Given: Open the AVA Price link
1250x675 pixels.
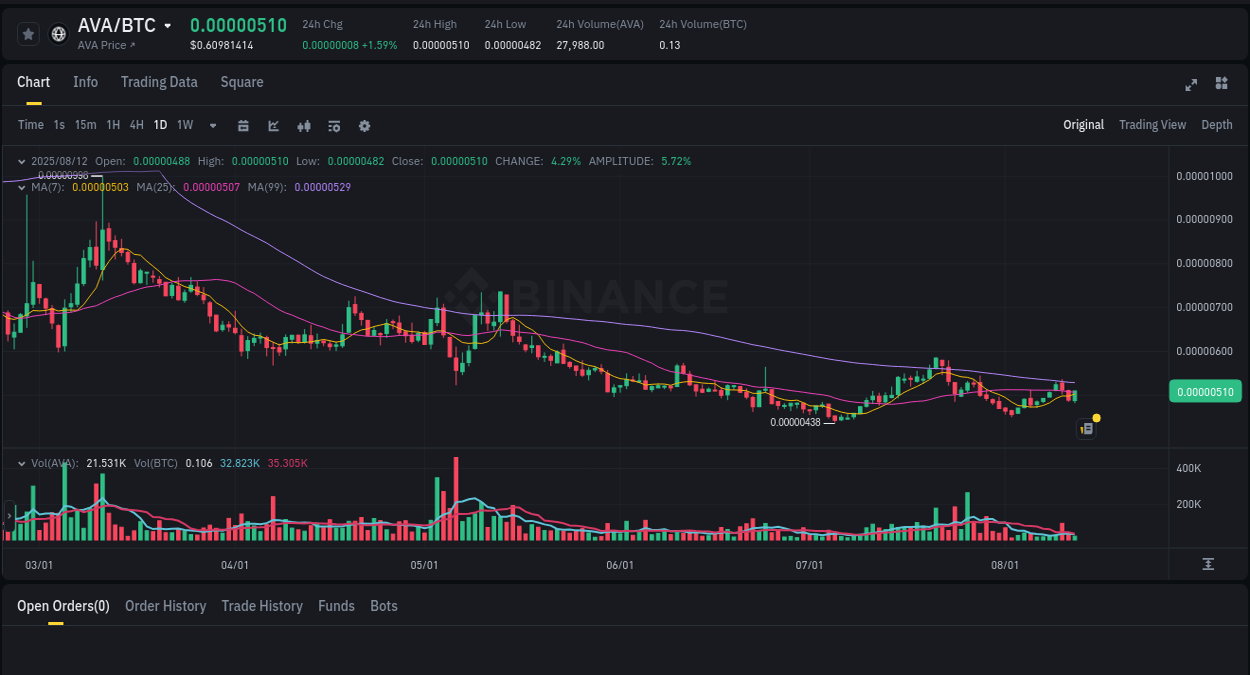Looking at the screenshot, I should (x=106, y=45).
